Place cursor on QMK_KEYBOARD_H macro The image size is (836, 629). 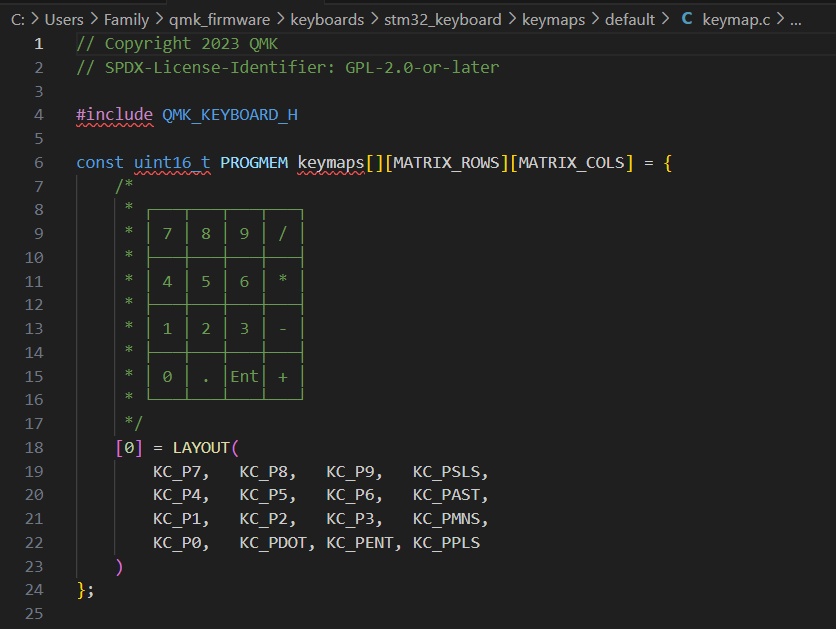click(x=230, y=115)
